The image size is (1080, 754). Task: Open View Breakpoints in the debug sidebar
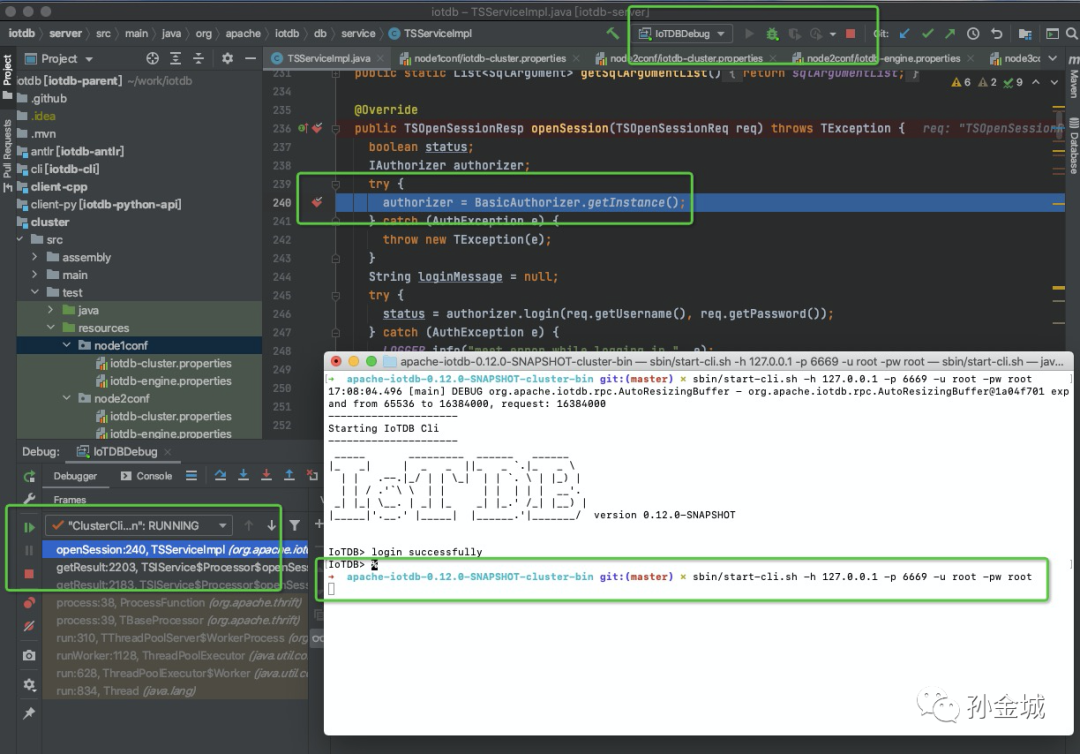(29, 603)
